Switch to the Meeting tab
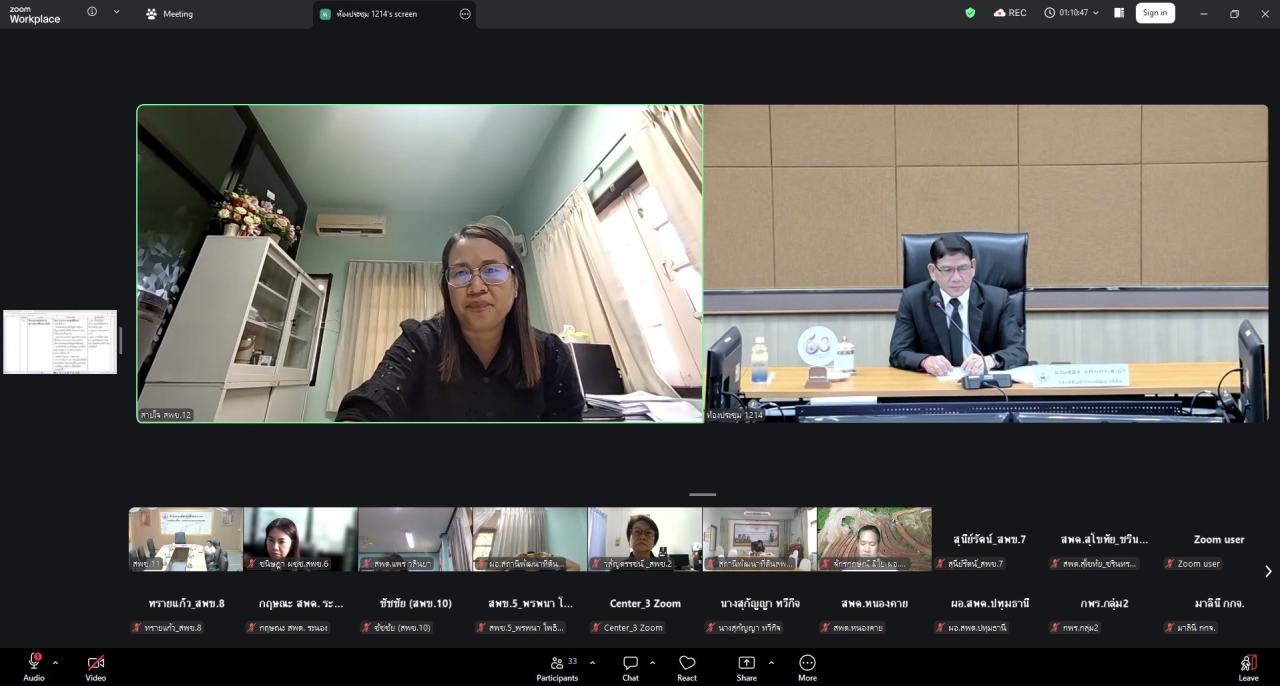 (170, 14)
